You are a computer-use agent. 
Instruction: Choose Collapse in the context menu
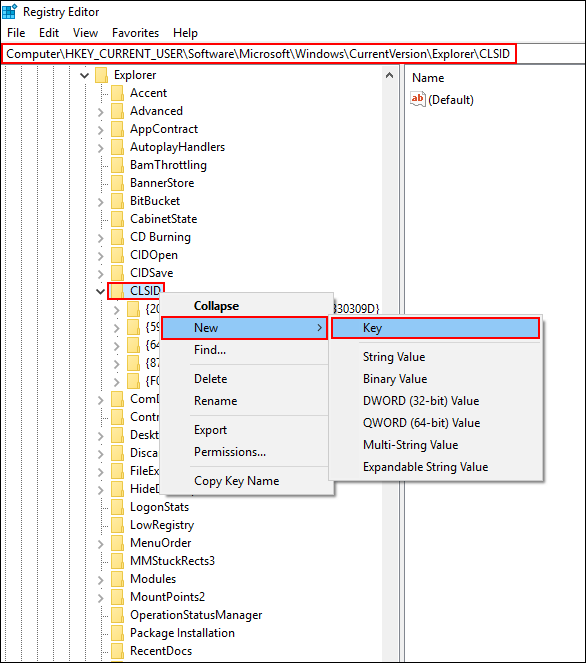[216, 306]
